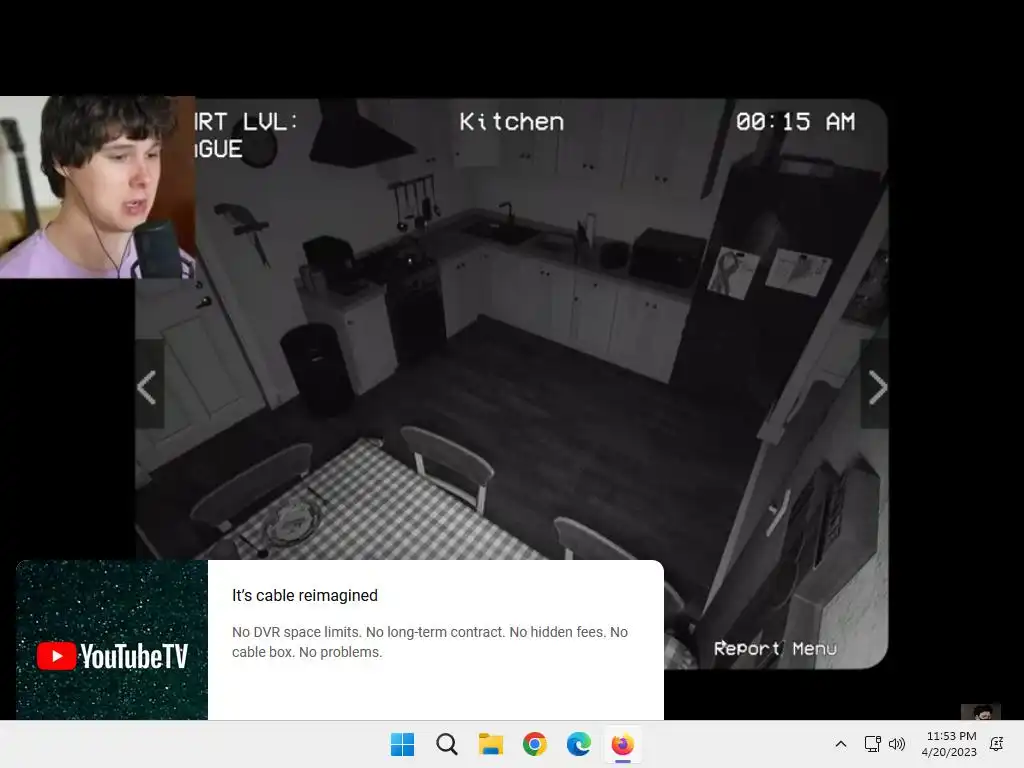The image size is (1024, 768).
Task: Open the YouTube TV logo ad image
Action: pyautogui.click(x=112, y=640)
